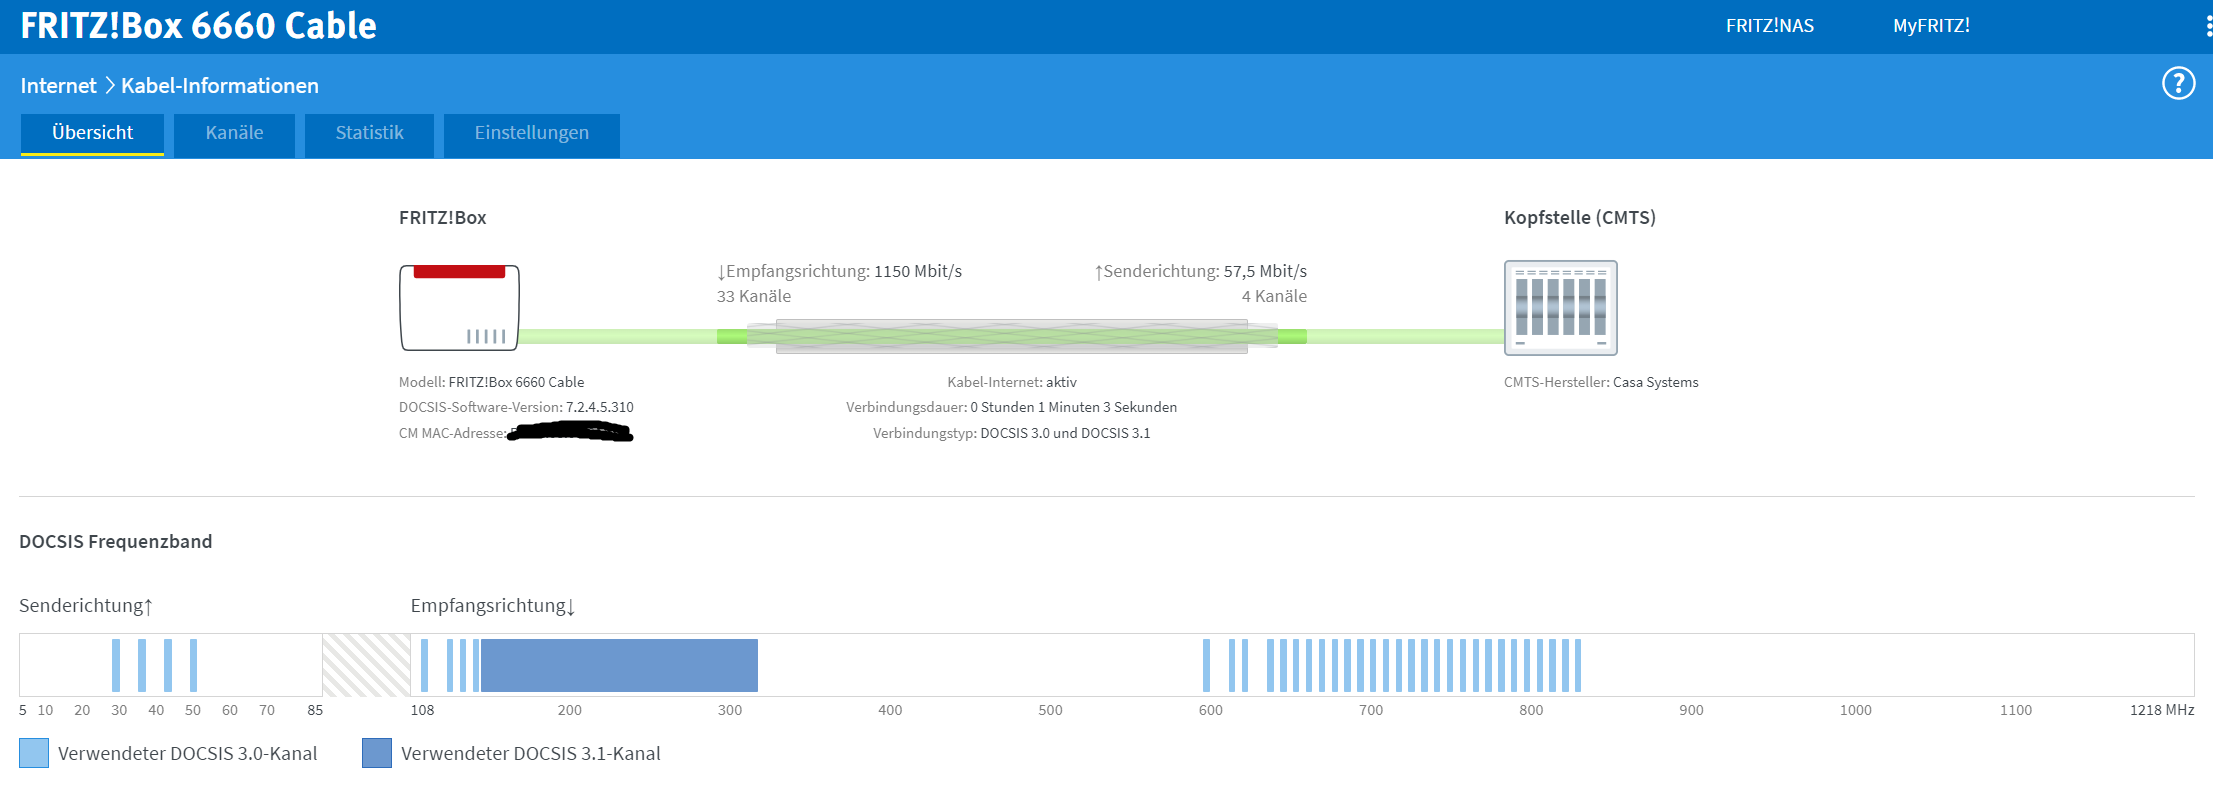Viewport: 2213px width, 785px height.
Task: Click the Kopfstelle CMTS server icon
Action: click(1560, 308)
